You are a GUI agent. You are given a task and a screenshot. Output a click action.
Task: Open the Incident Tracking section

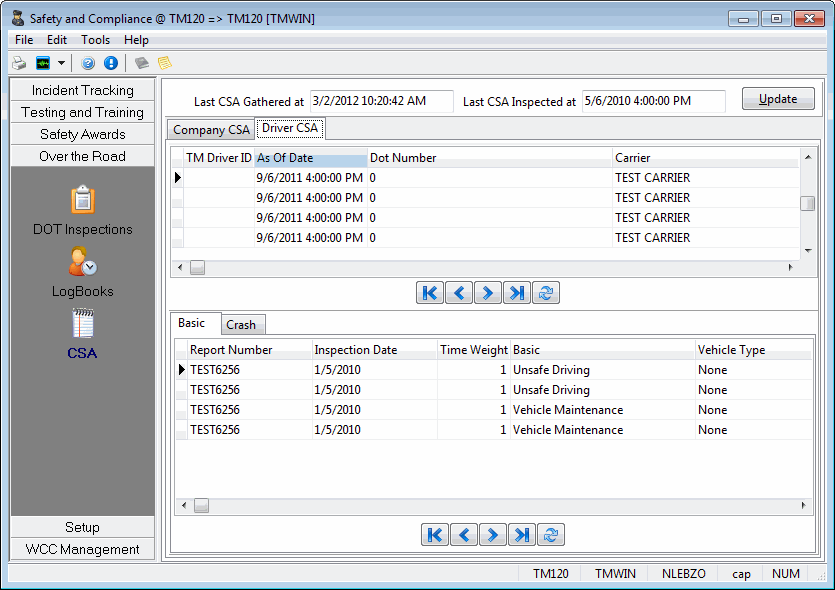83,90
